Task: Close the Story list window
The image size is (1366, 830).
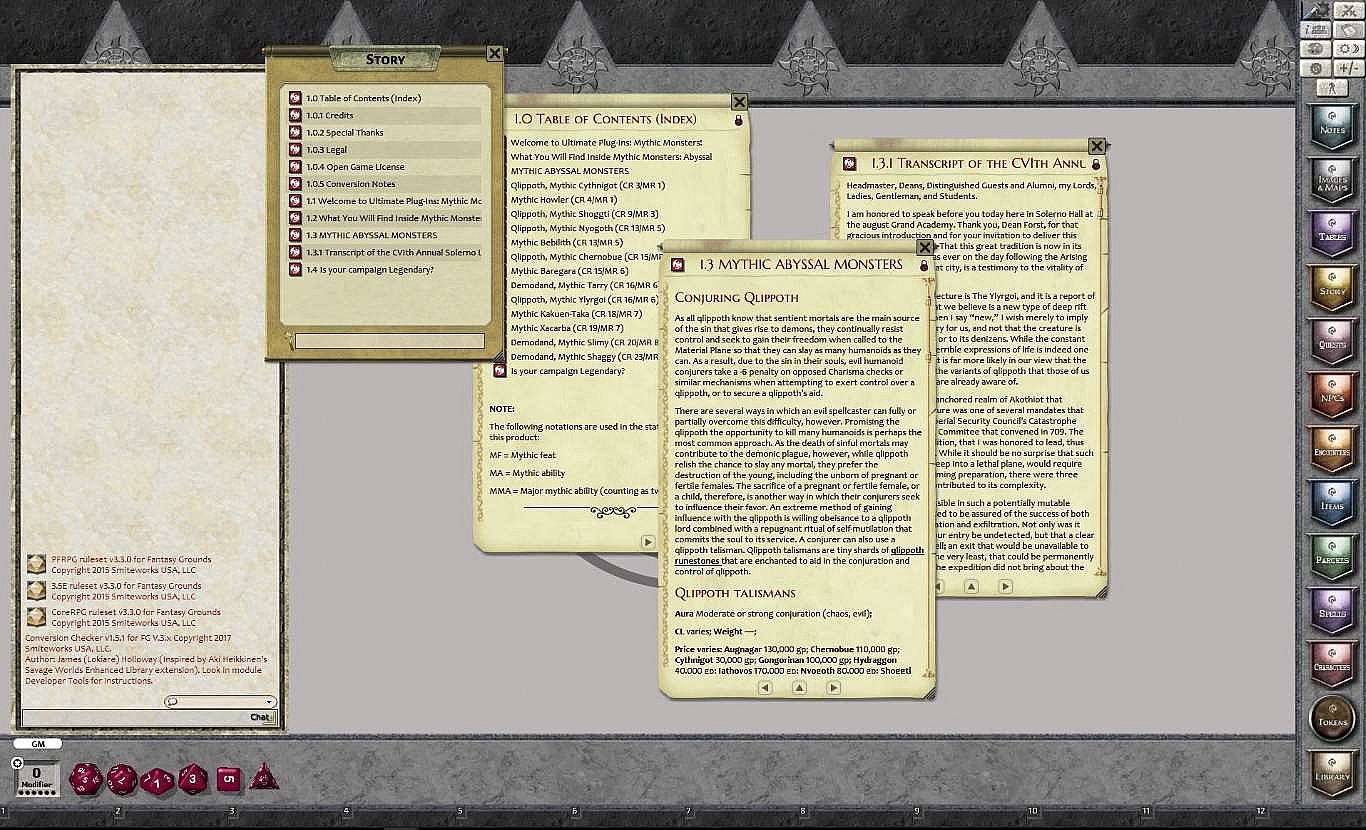Action: pos(494,53)
